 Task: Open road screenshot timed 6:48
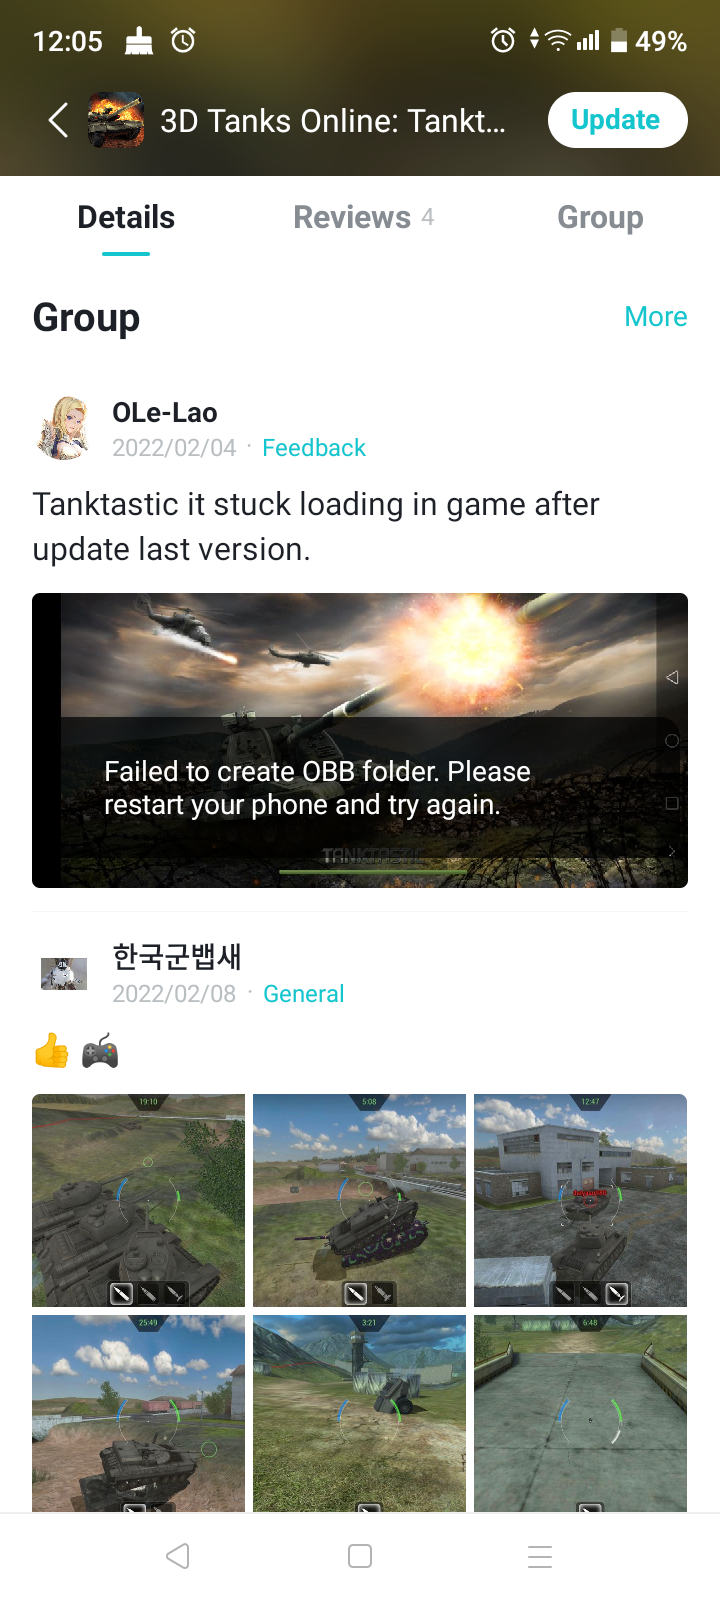(x=580, y=1413)
